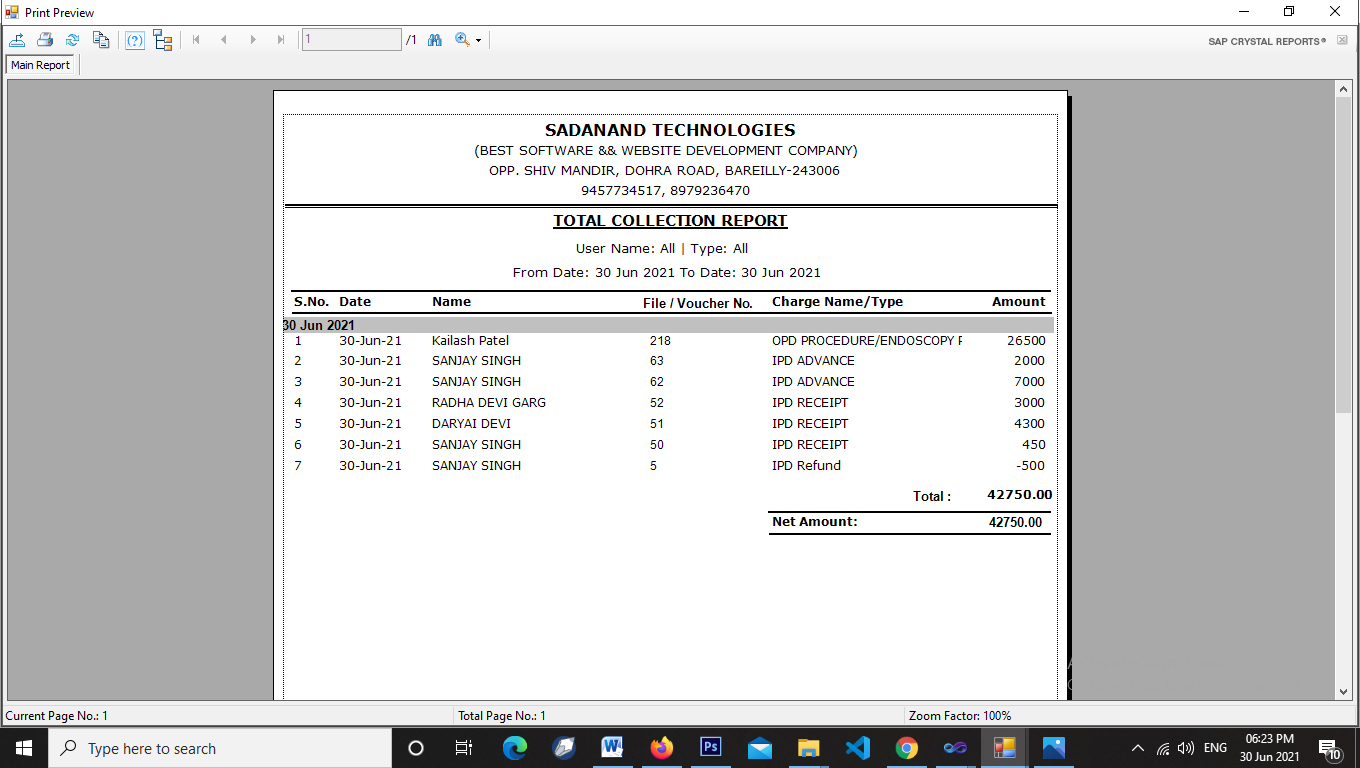Open Task View in the taskbar

tap(464, 748)
